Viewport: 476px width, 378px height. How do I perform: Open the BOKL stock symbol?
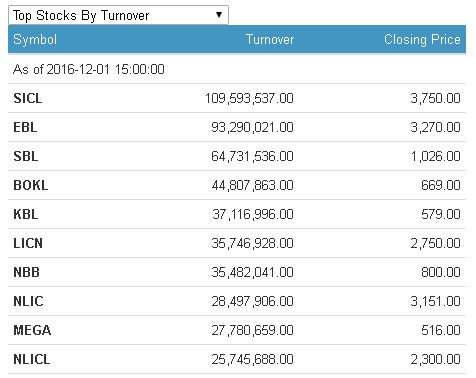click(31, 185)
